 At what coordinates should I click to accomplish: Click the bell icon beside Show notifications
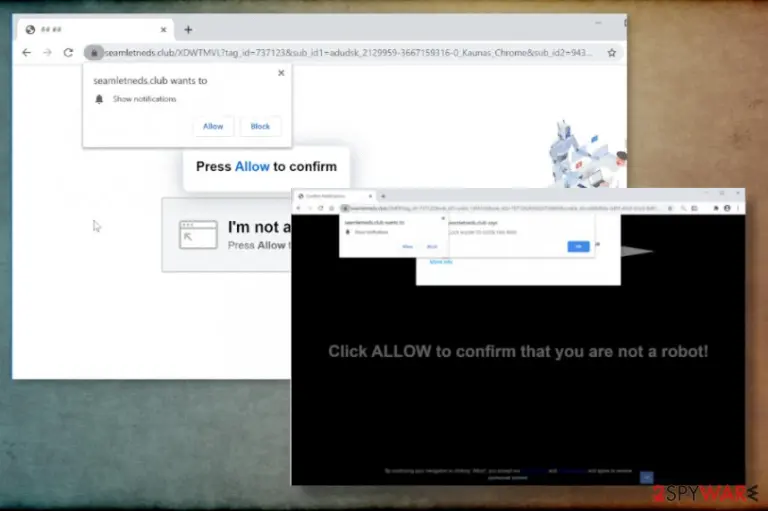click(99, 99)
